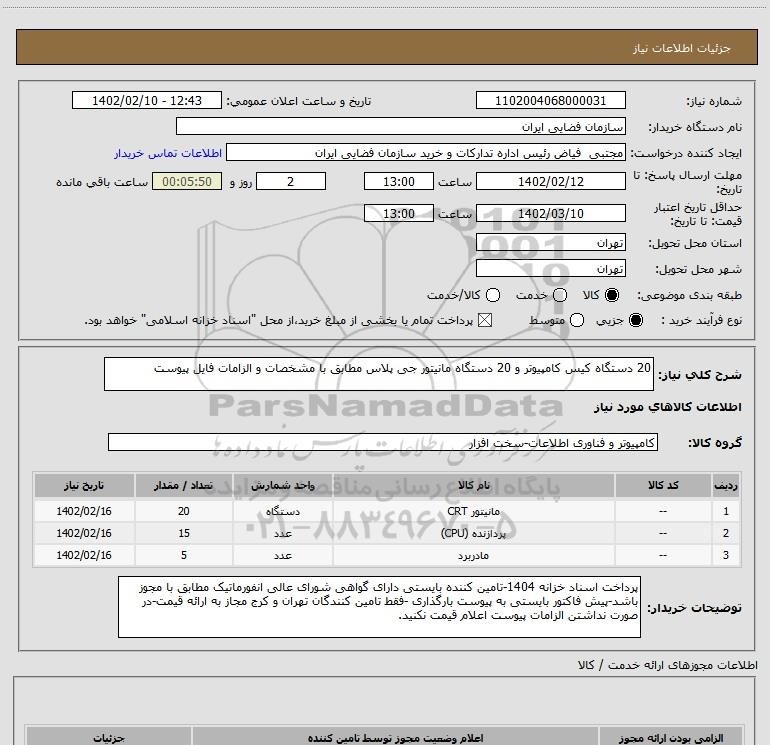
Task: Click the announcement date field 1402/02/10 - 12:43
Action: coord(147,100)
